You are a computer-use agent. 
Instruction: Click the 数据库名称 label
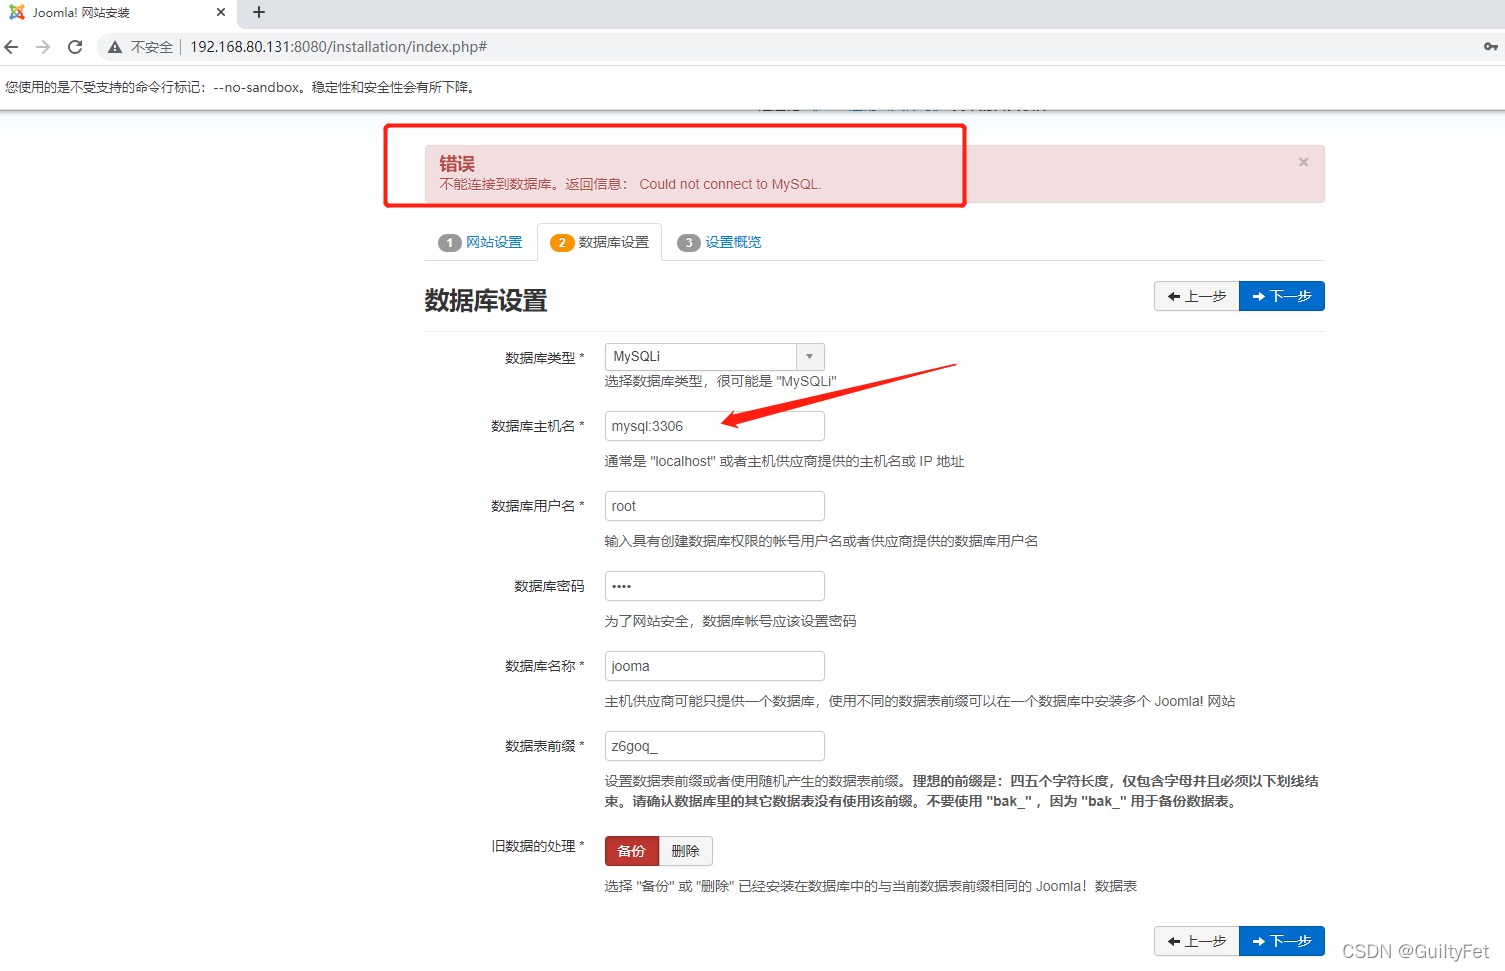(x=544, y=666)
